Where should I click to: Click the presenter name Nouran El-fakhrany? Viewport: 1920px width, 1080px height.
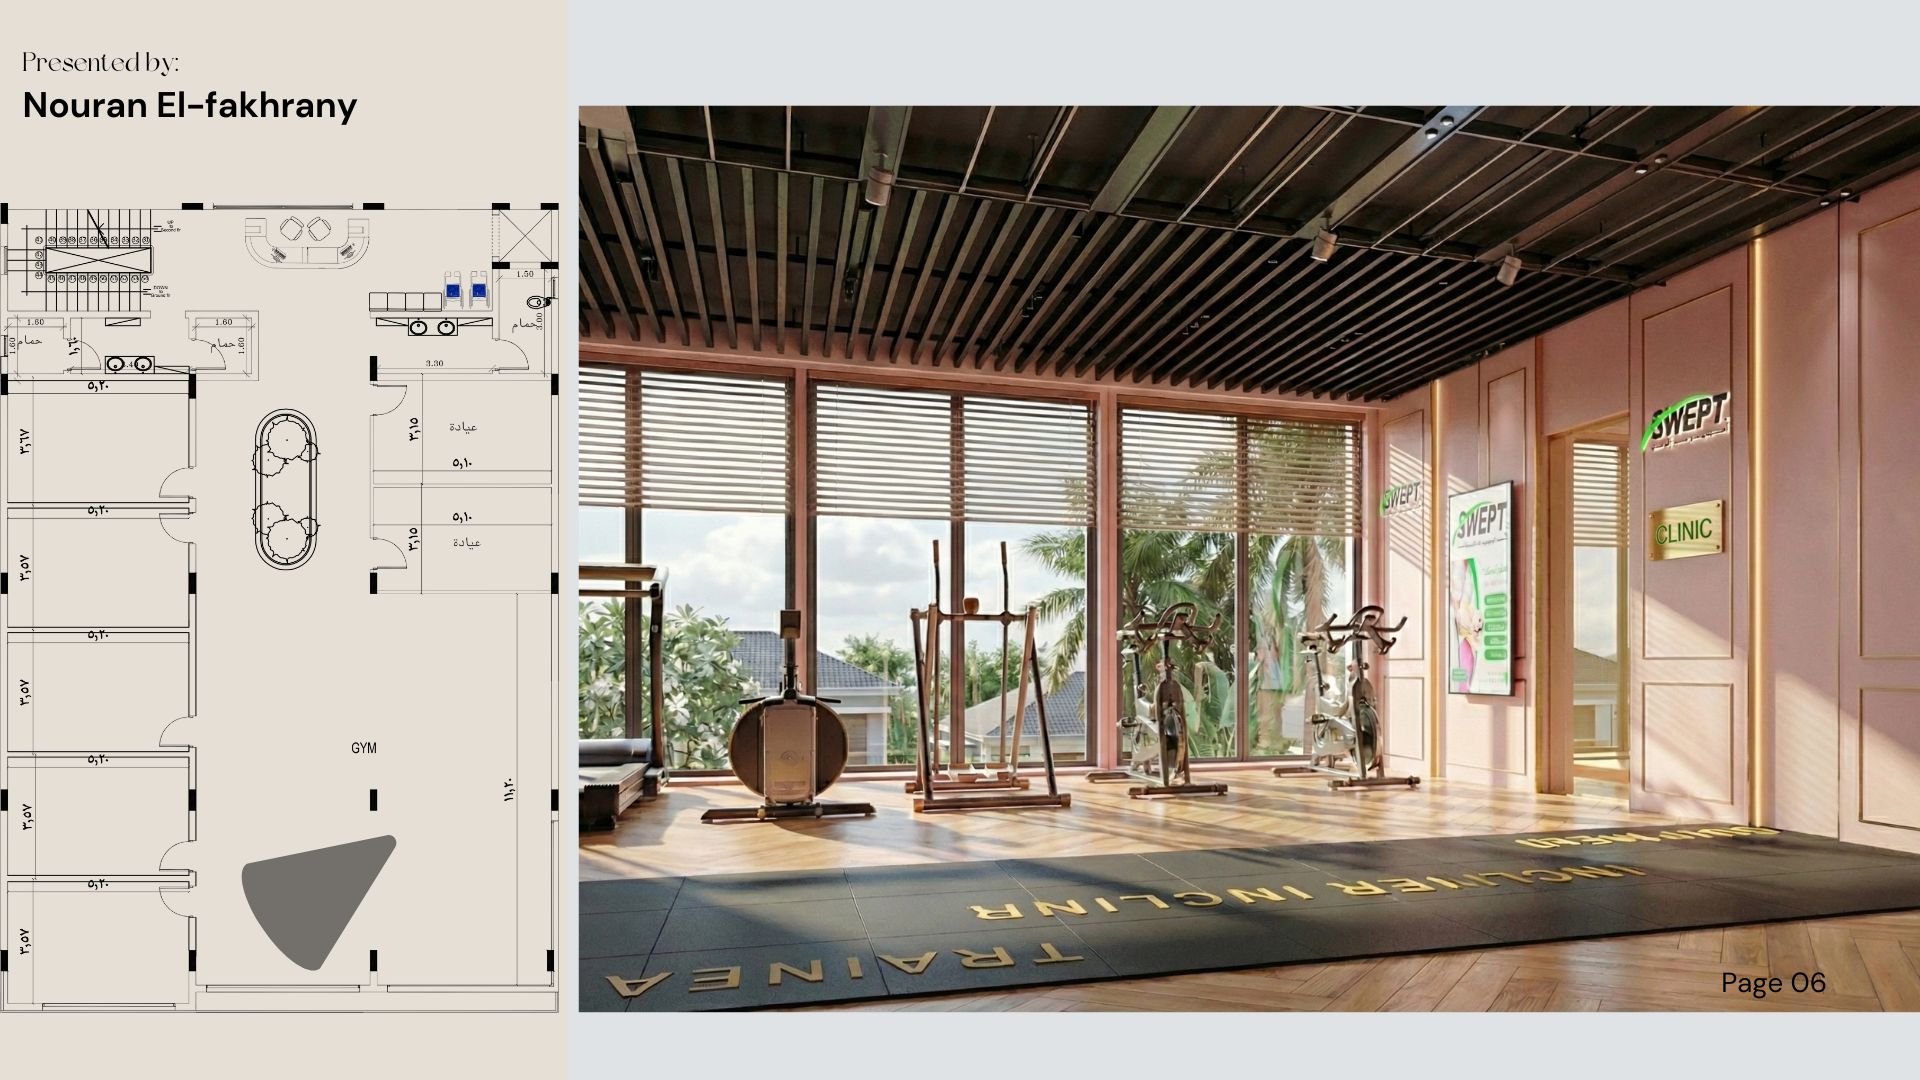pos(189,105)
